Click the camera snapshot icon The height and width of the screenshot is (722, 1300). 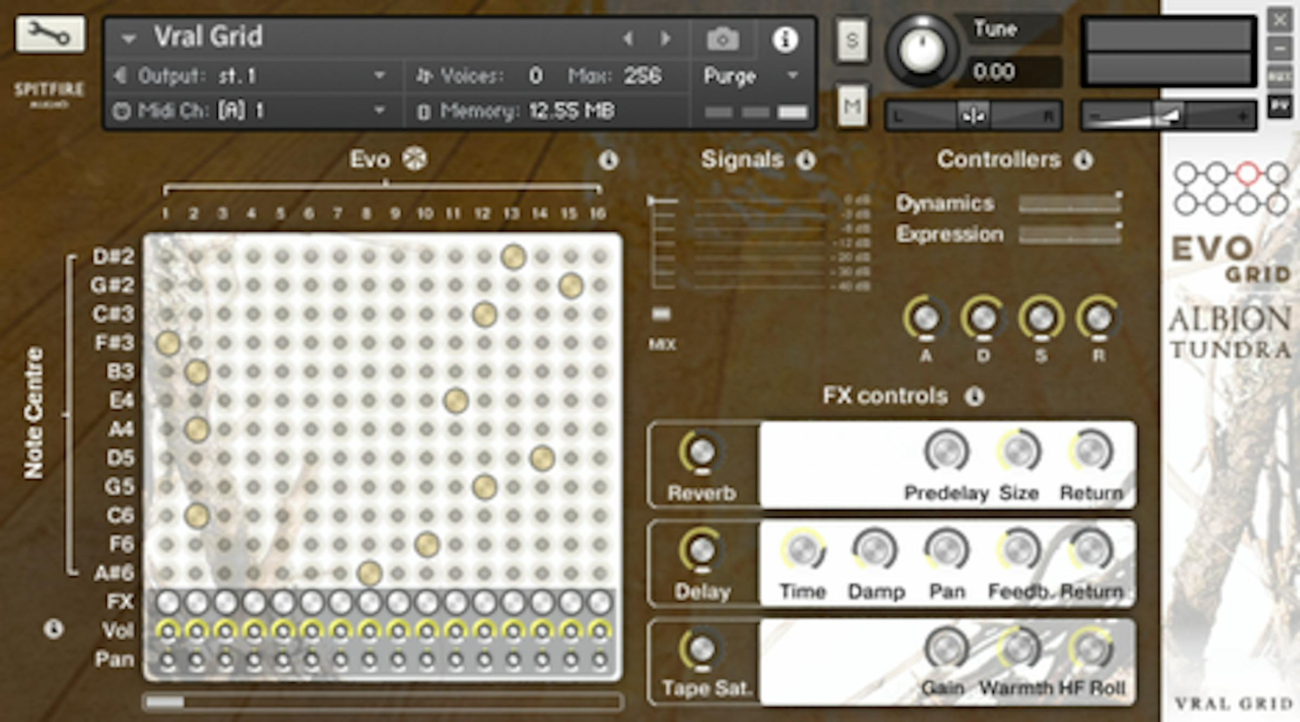pyautogui.click(x=722, y=39)
